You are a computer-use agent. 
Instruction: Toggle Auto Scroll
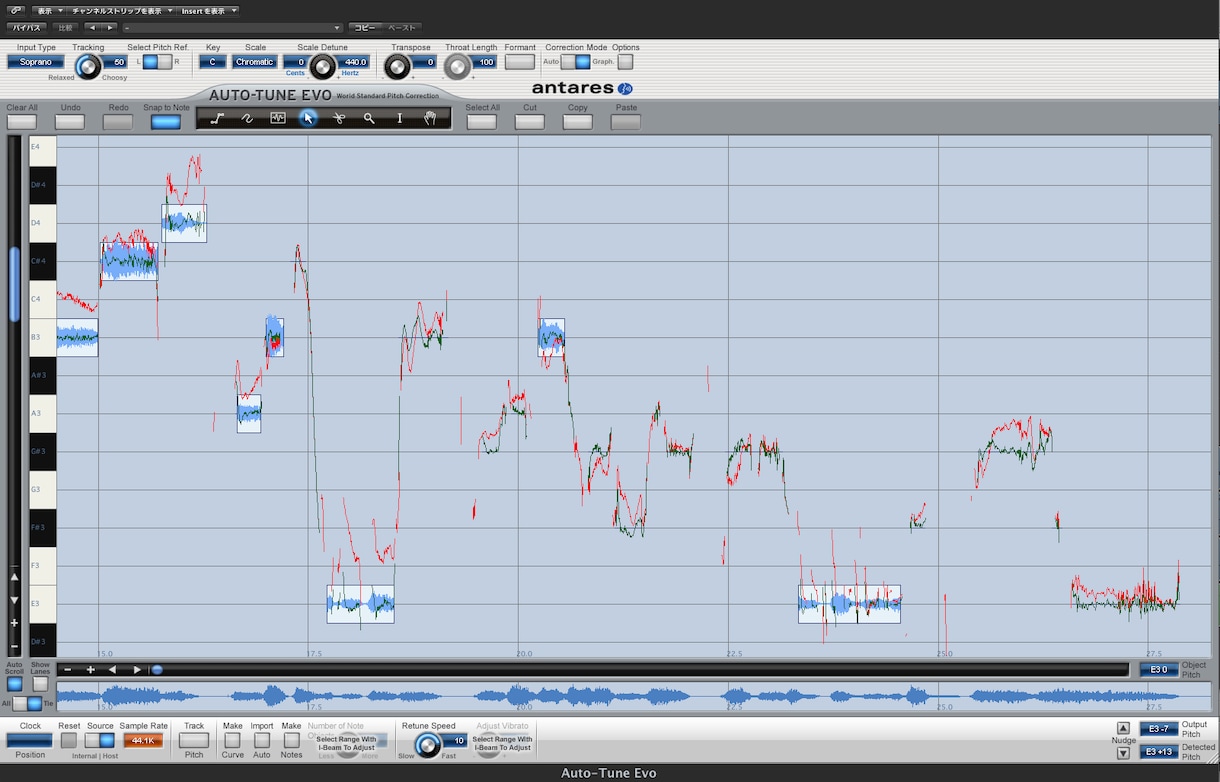pos(14,685)
